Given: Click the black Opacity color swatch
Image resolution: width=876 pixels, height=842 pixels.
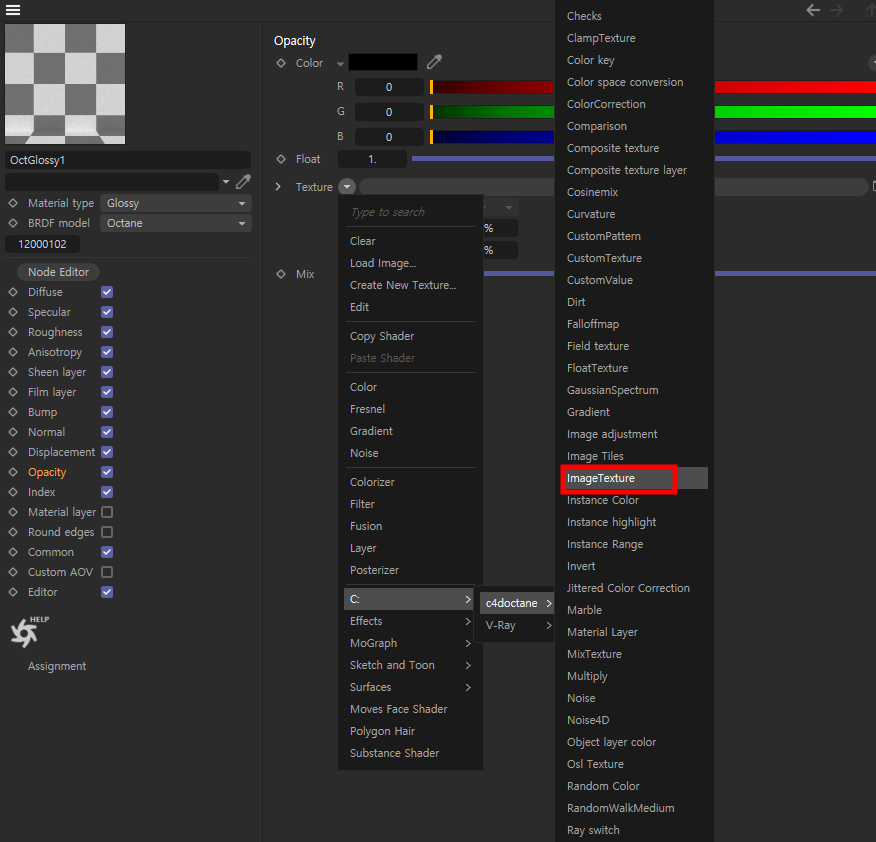Looking at the screenshot, I should 383,62.
